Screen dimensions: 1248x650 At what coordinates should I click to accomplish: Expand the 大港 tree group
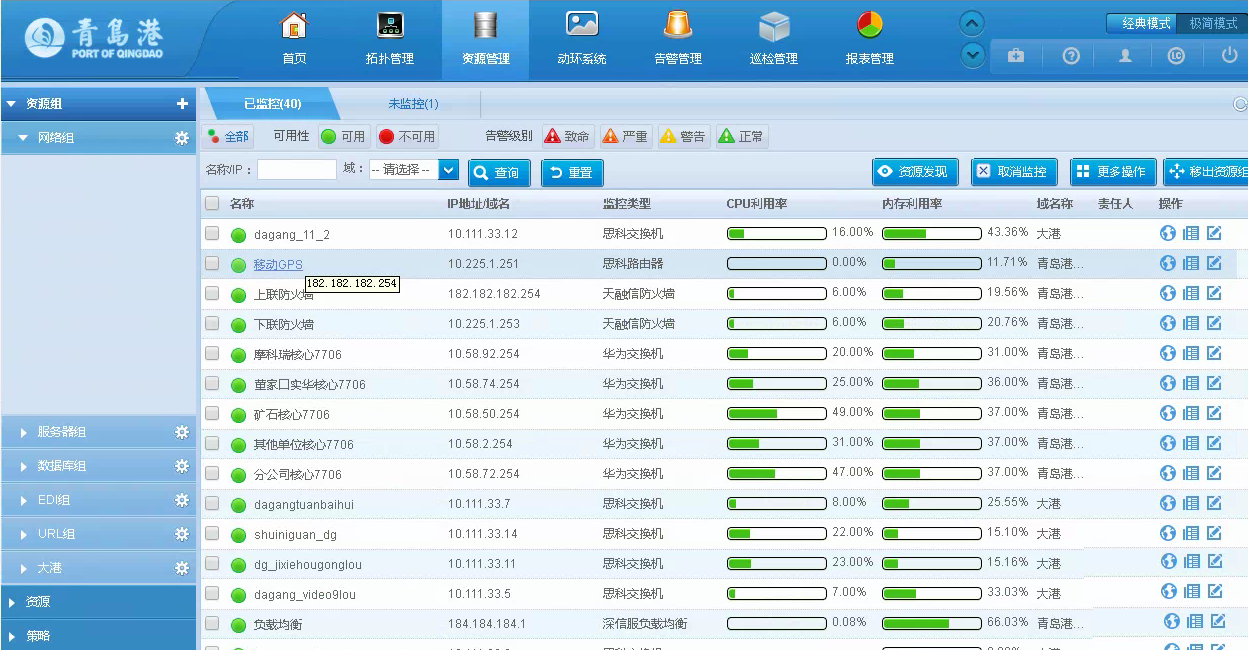(24, 568)
